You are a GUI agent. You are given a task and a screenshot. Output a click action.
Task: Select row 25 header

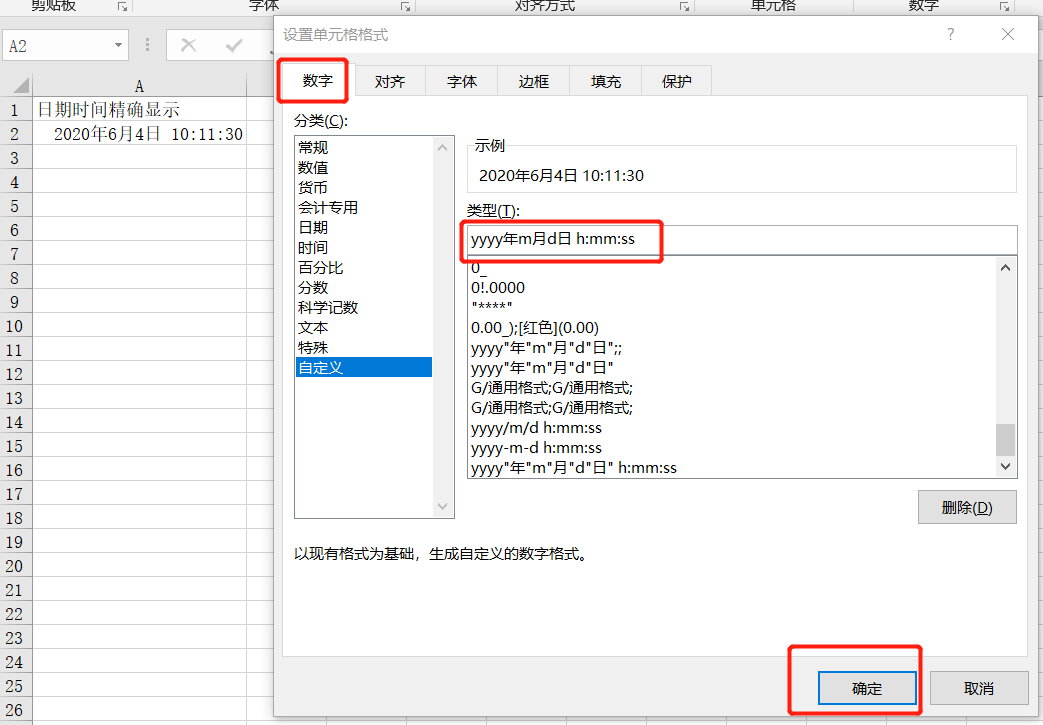[15, 686]
